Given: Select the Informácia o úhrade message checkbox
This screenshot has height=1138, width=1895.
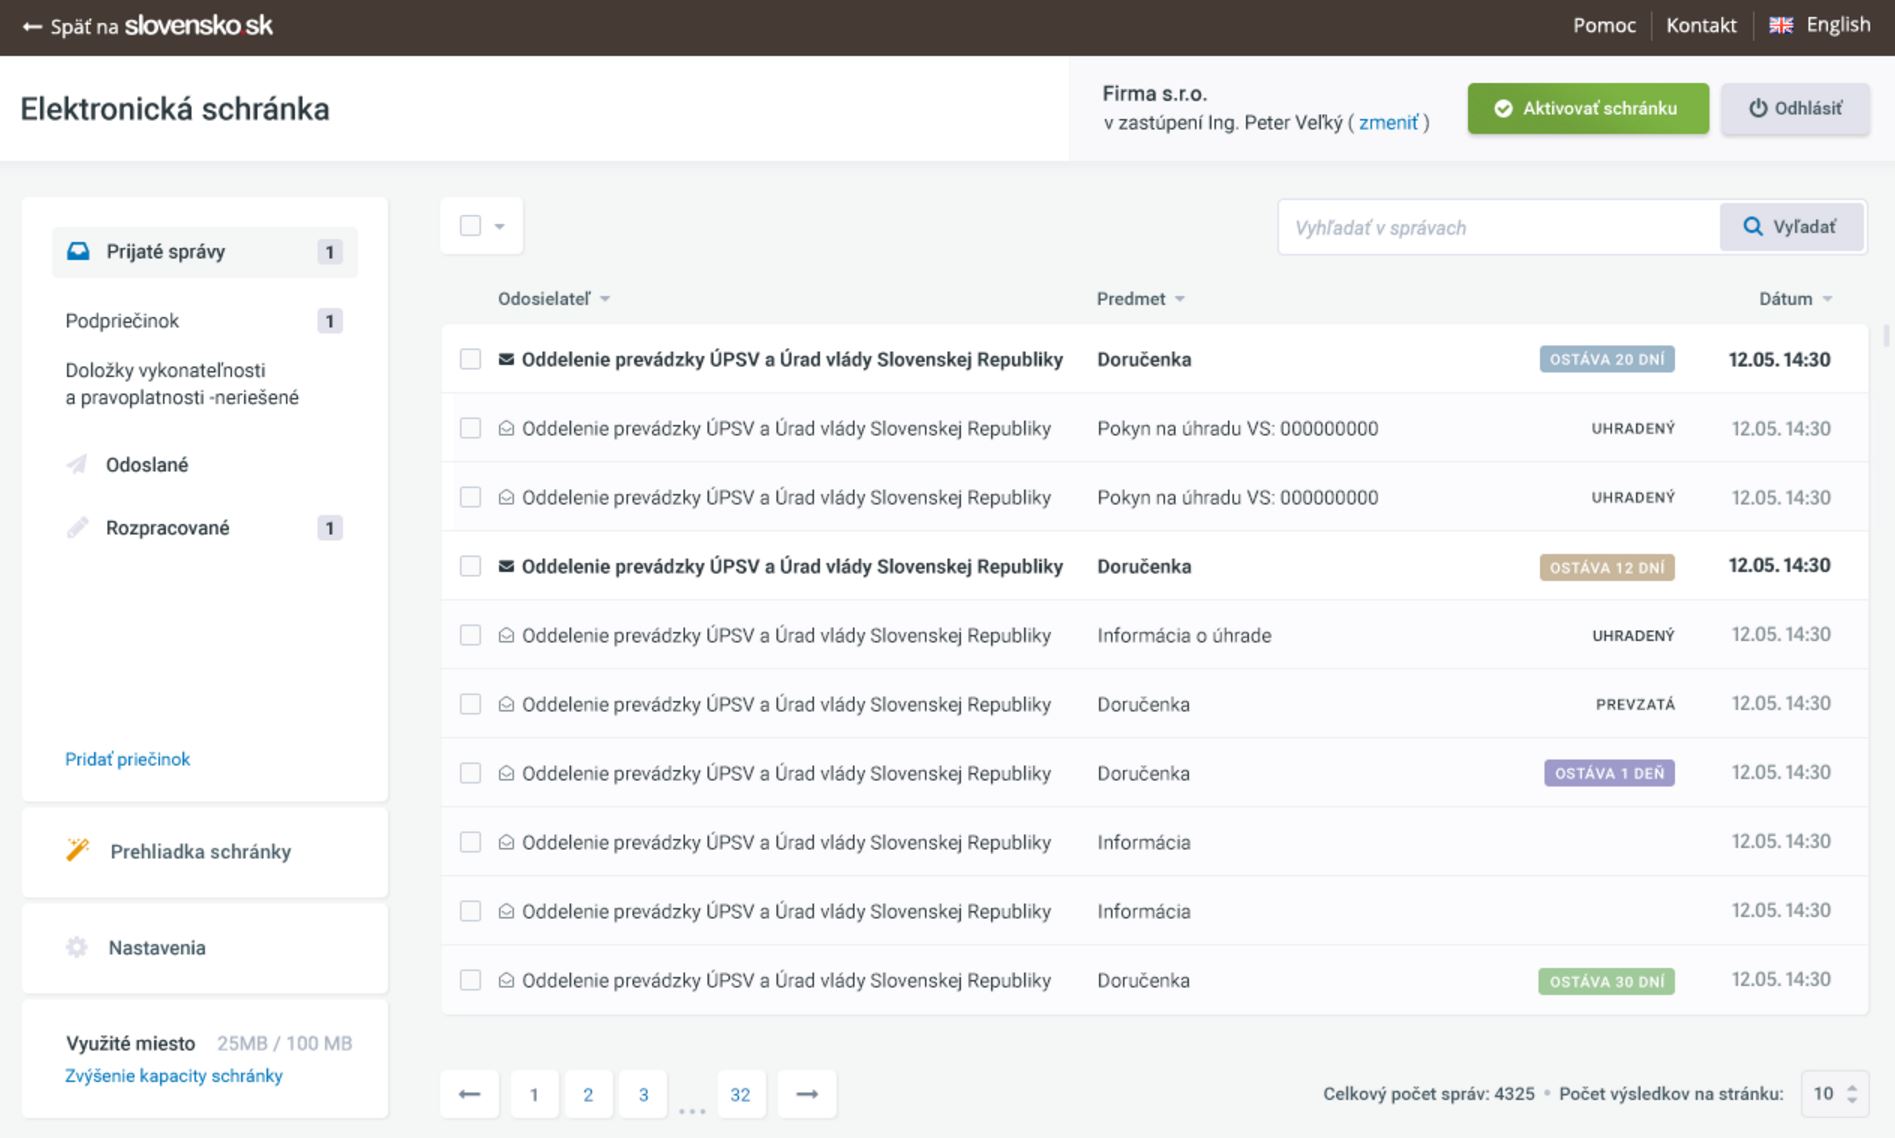Looking at the screenshot, I should (x=470, y=635).
